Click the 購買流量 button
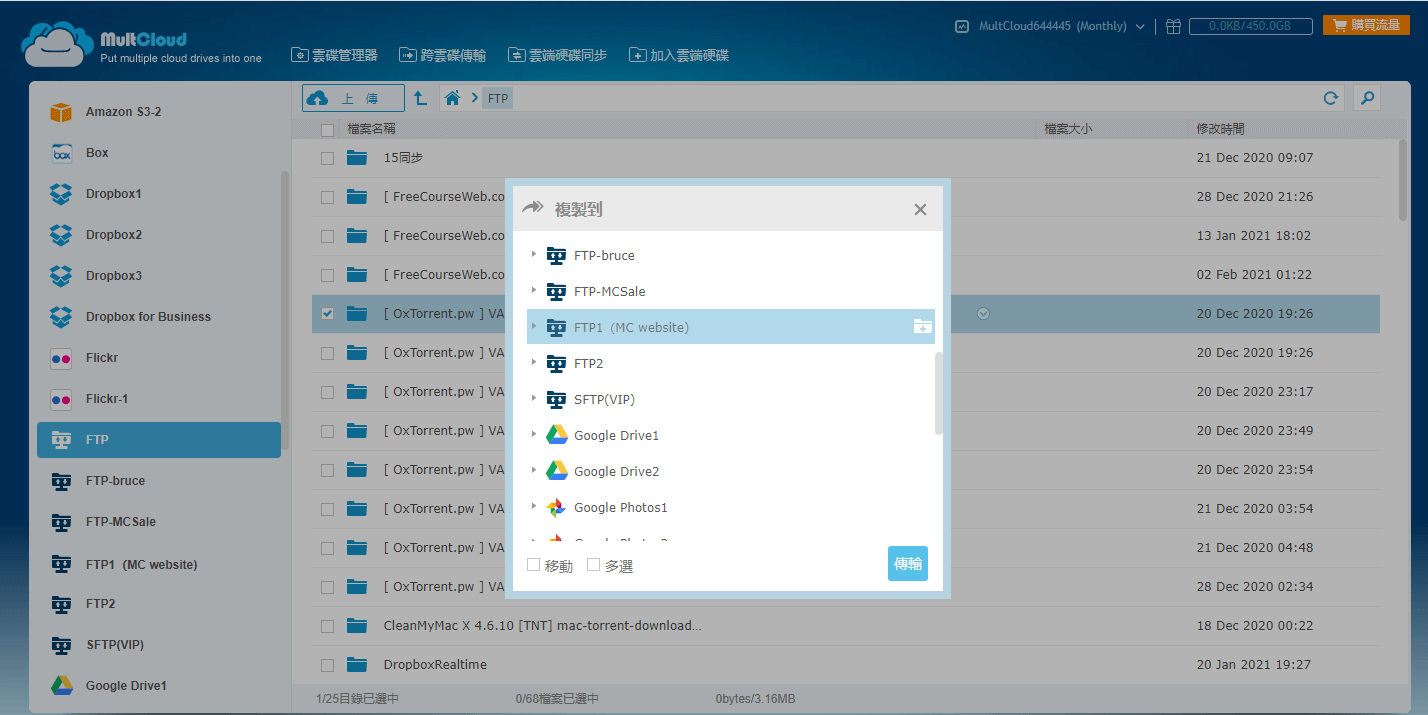Screen dimensions: 1428x715 (1366, 25)
